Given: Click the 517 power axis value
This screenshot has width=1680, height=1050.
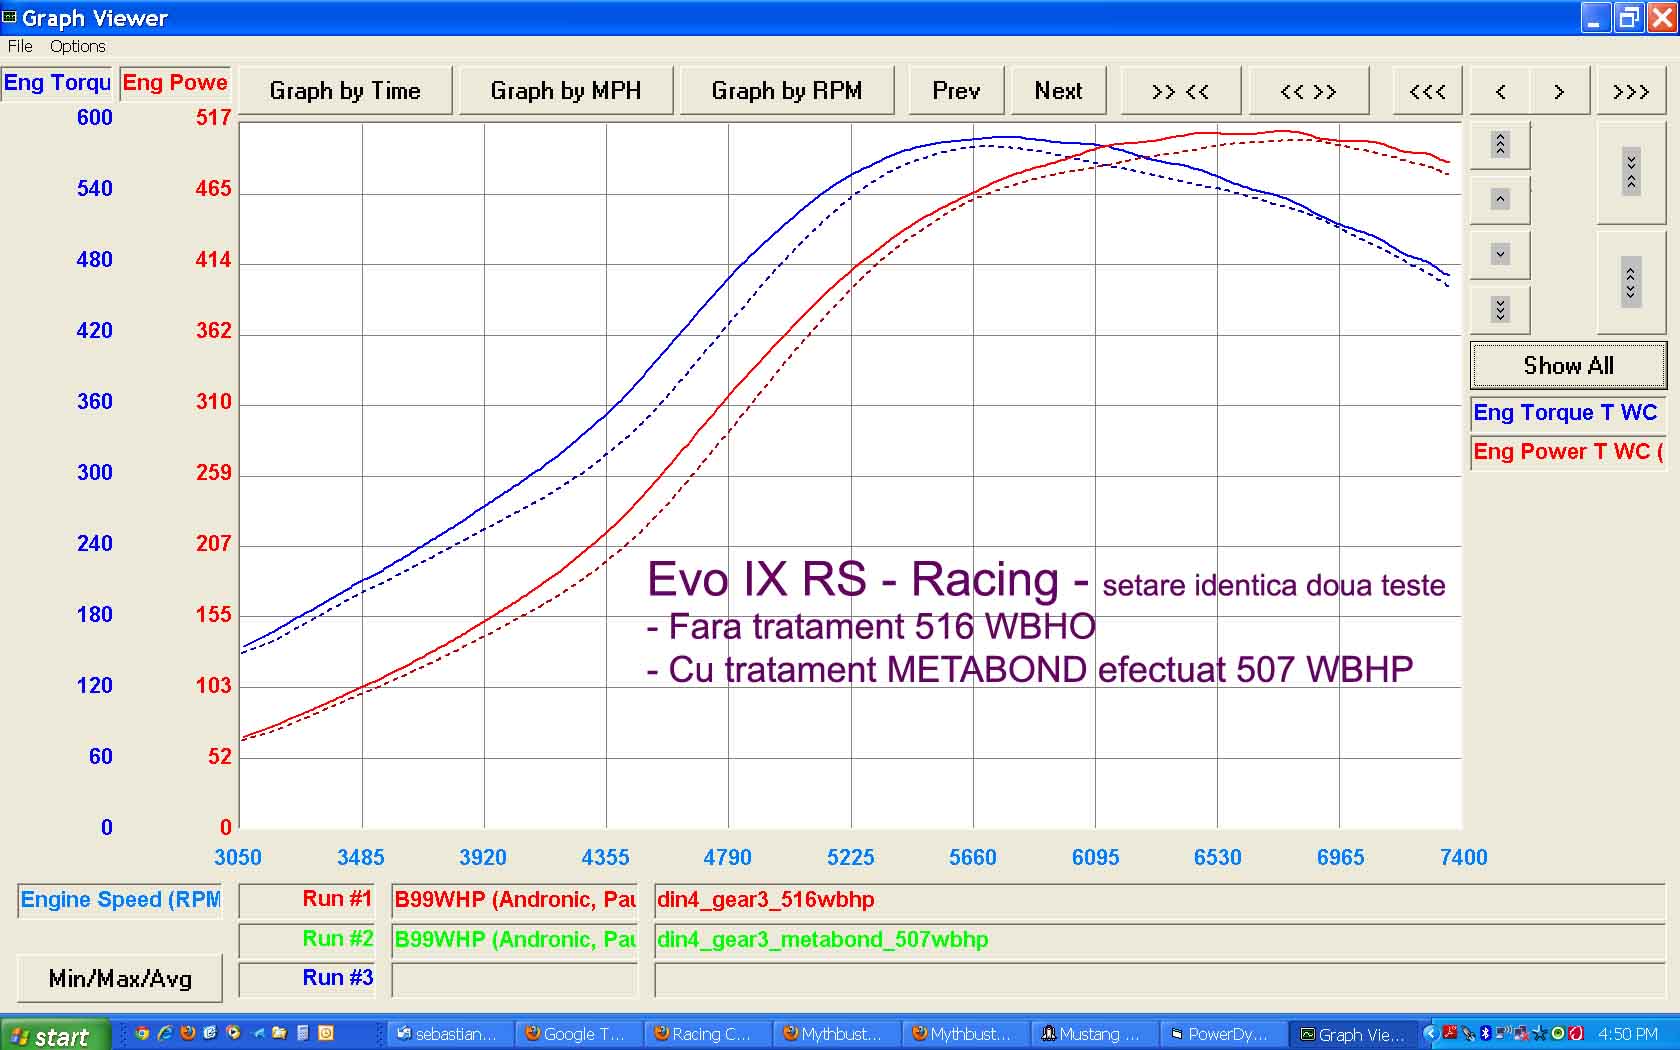Looking at the screenshot, I should (x=213, y=118).
